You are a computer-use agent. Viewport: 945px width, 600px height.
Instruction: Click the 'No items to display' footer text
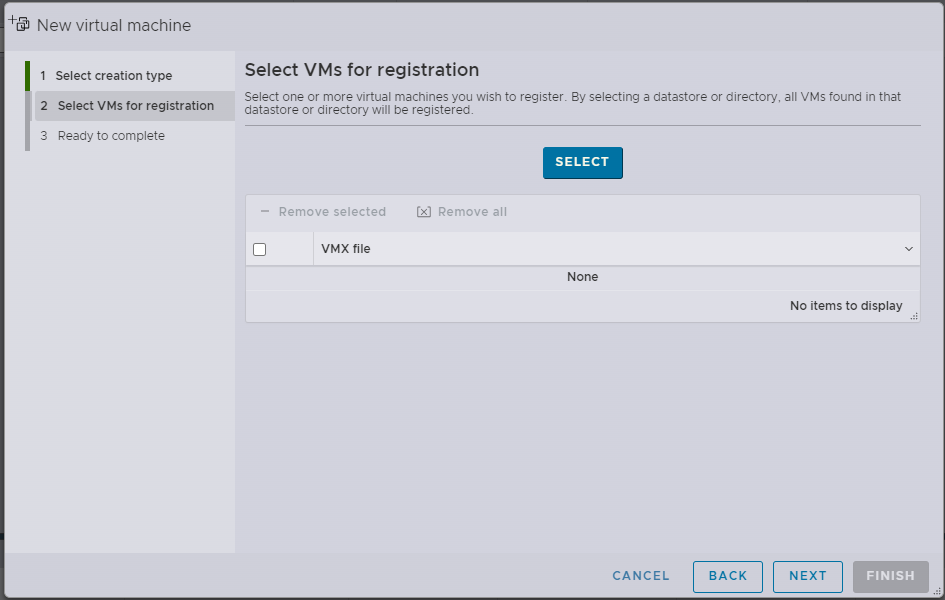pos(846,306)
